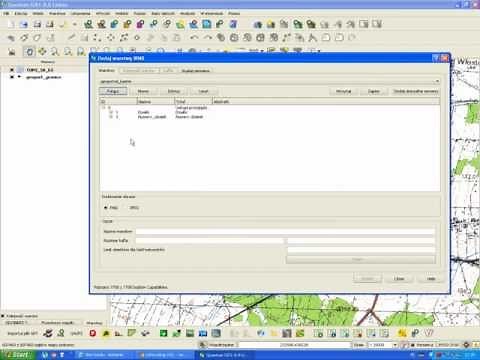Click the red circle plugin icon in bottom toolbar
The width and height of the screenshot is (480, 360).
point(93,333)
